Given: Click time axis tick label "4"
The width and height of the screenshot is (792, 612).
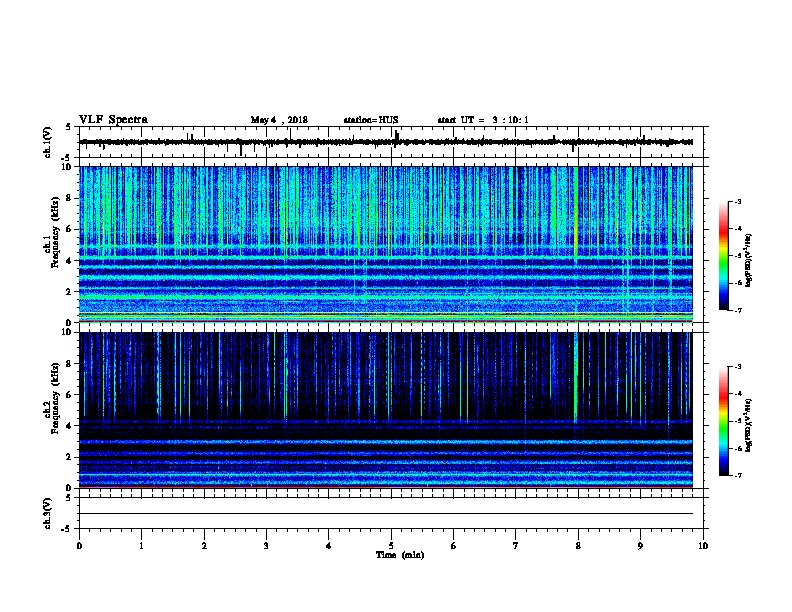Looking at the screenshot, I should (x=329, y=546).
